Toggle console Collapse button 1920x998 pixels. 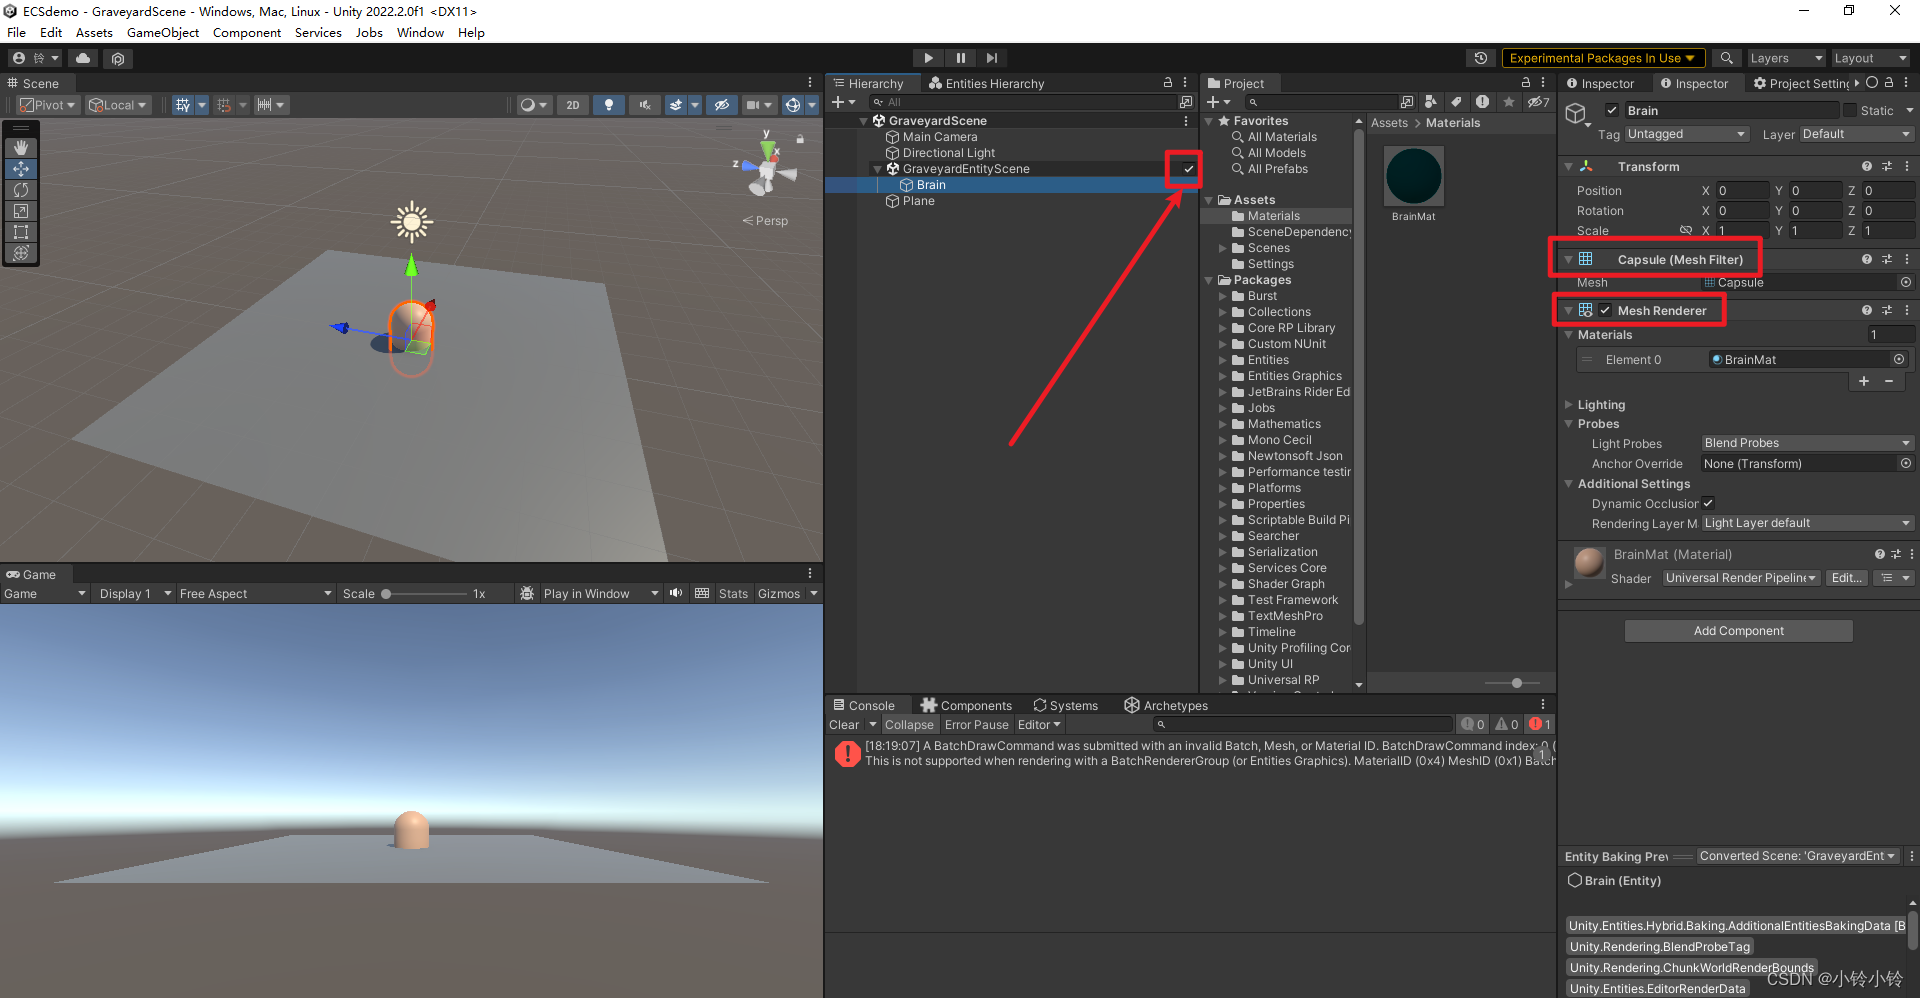click(x=909, y=725)
